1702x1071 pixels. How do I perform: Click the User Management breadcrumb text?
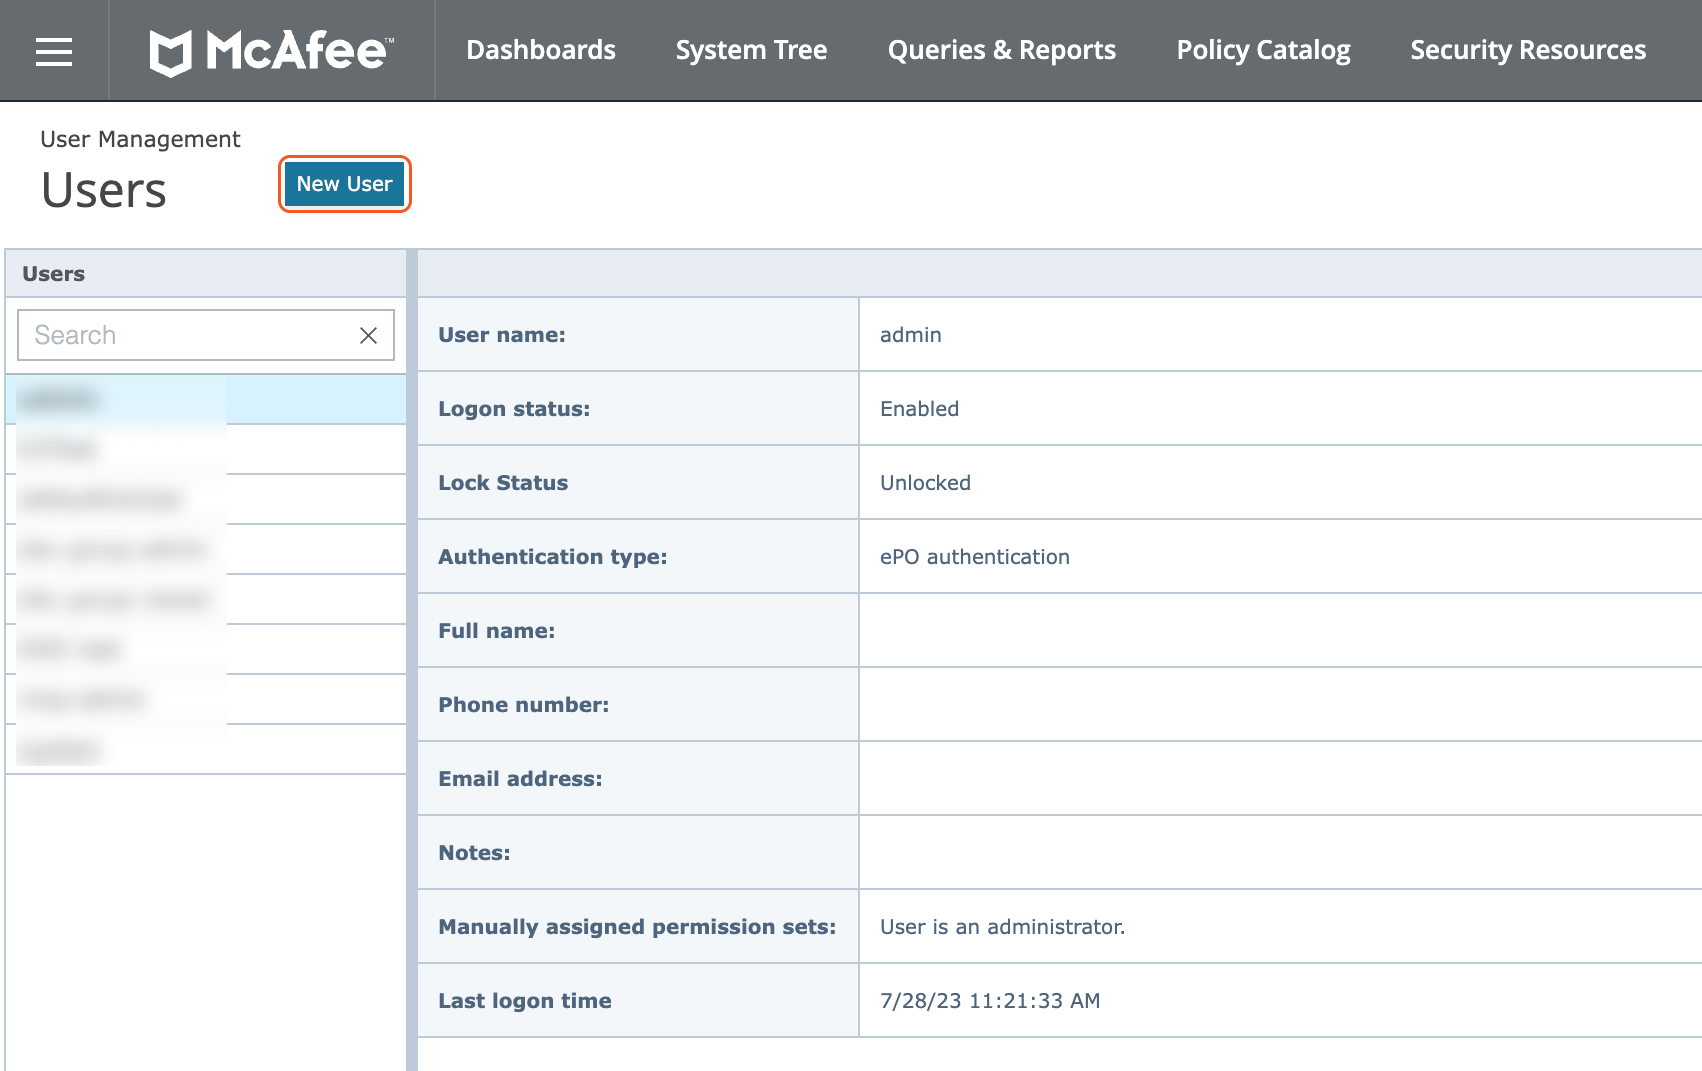[140, 139]
